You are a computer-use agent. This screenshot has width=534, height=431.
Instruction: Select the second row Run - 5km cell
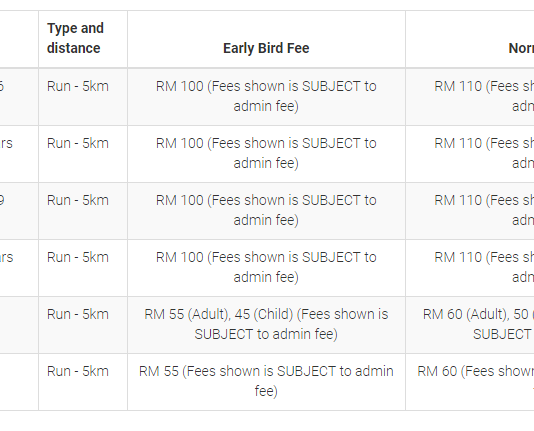tap(83, 154)
